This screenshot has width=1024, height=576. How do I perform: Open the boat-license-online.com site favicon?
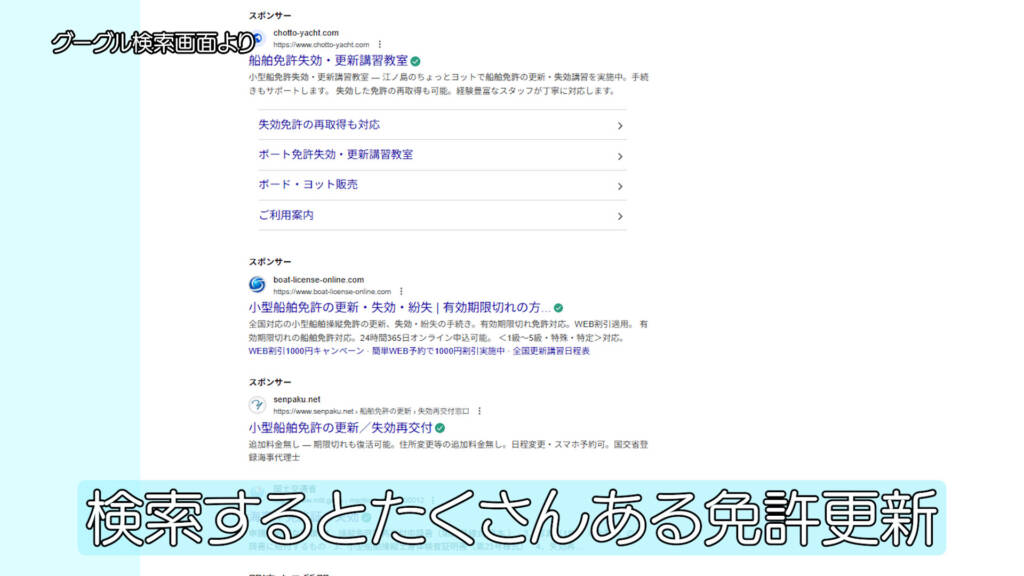[257, 285]
